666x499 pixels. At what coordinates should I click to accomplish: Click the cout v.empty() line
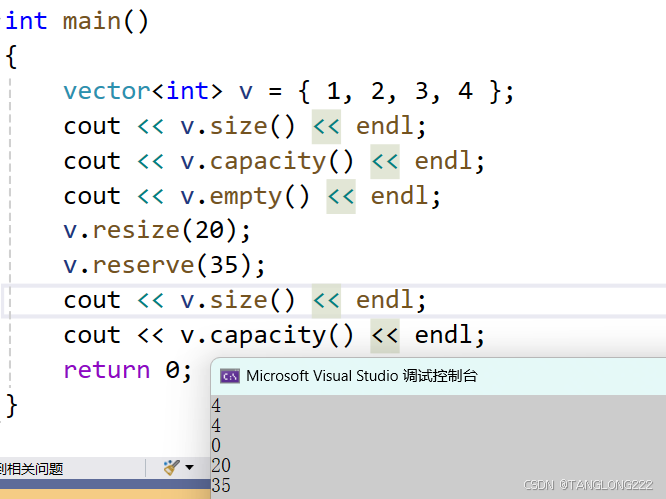pyautogui.click(x=252, y=196)
